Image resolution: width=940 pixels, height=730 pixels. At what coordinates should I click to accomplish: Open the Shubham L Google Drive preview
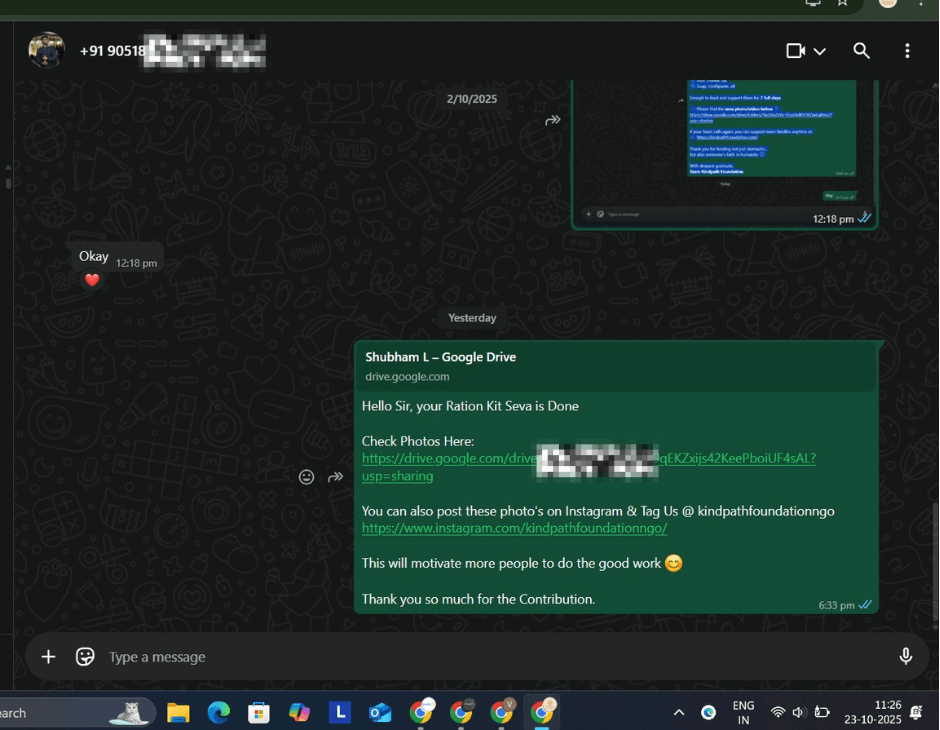point(616,366)
